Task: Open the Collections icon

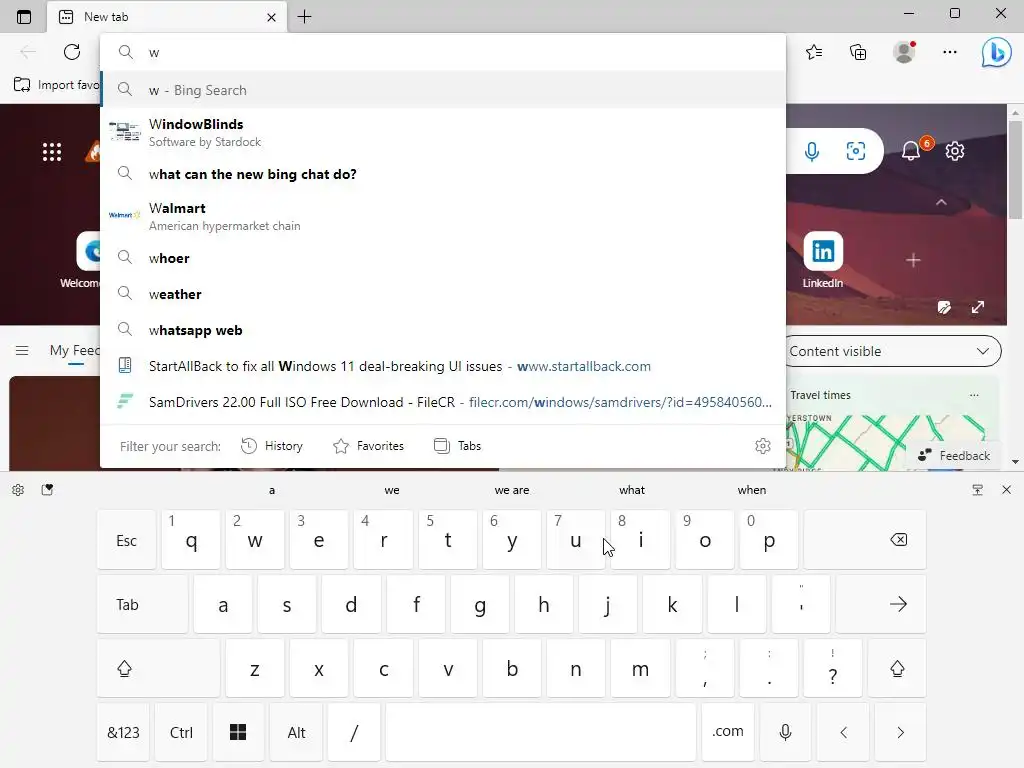Action: 858,52
